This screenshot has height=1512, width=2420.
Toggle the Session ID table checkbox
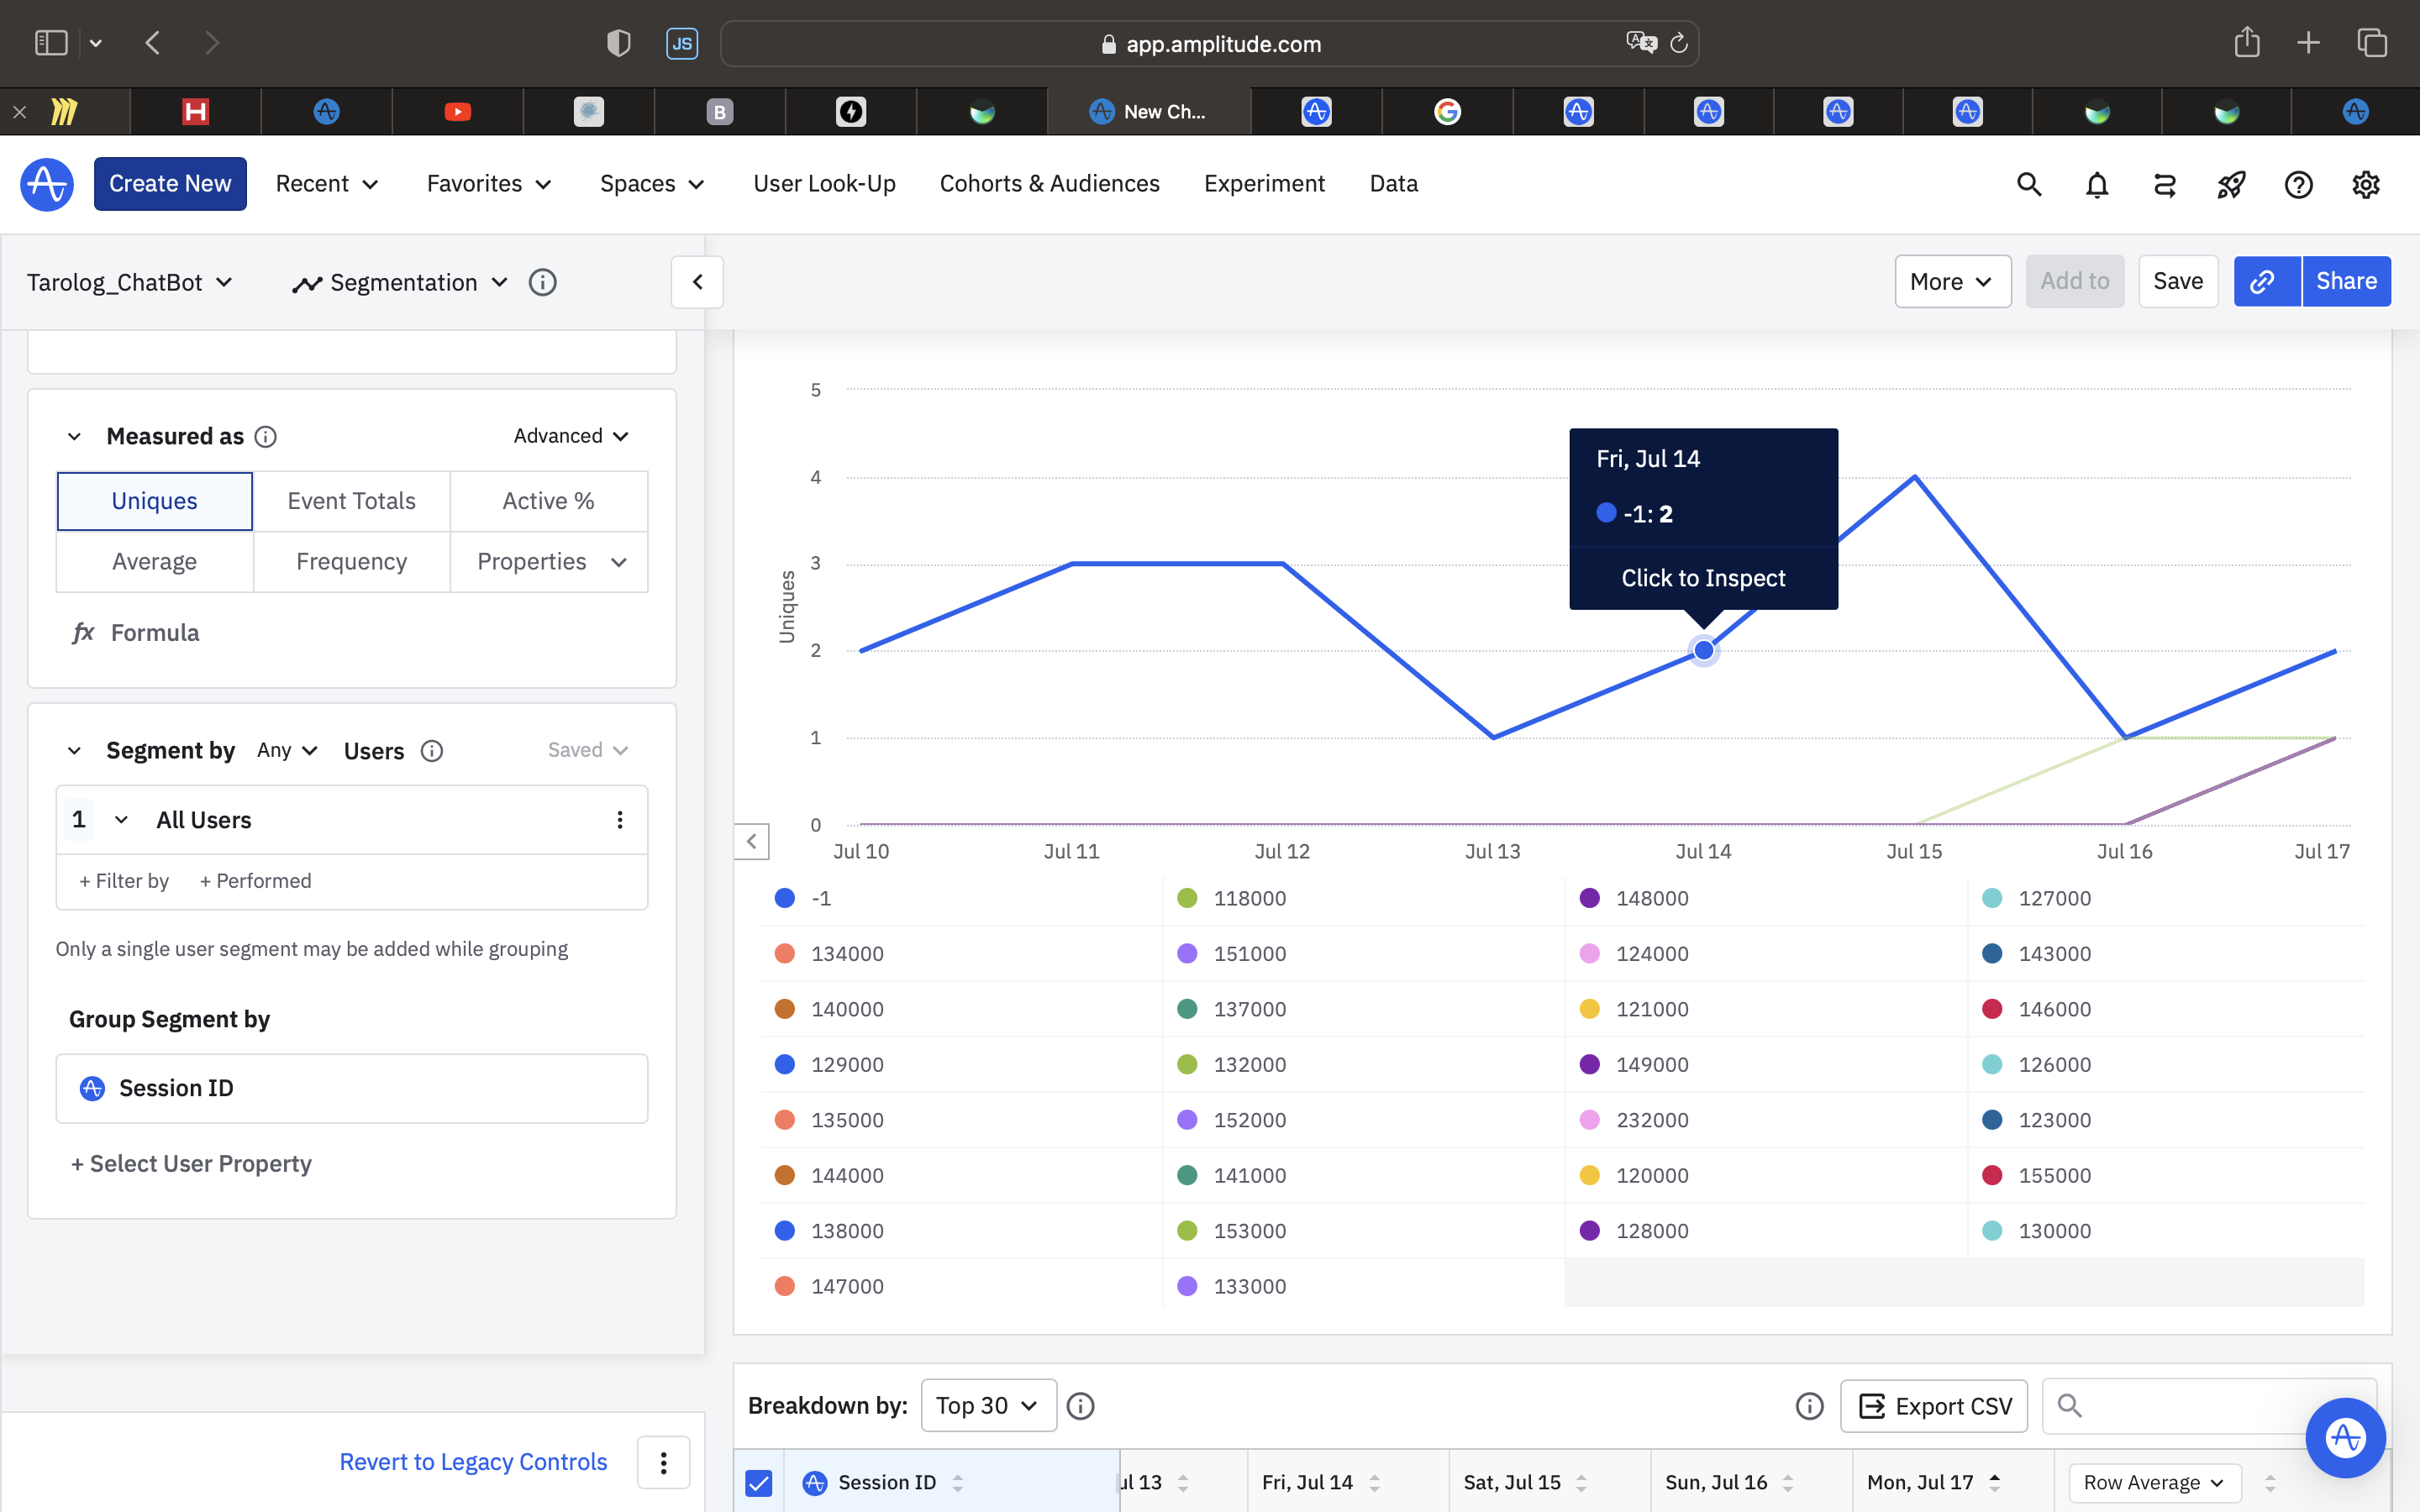759,1482
